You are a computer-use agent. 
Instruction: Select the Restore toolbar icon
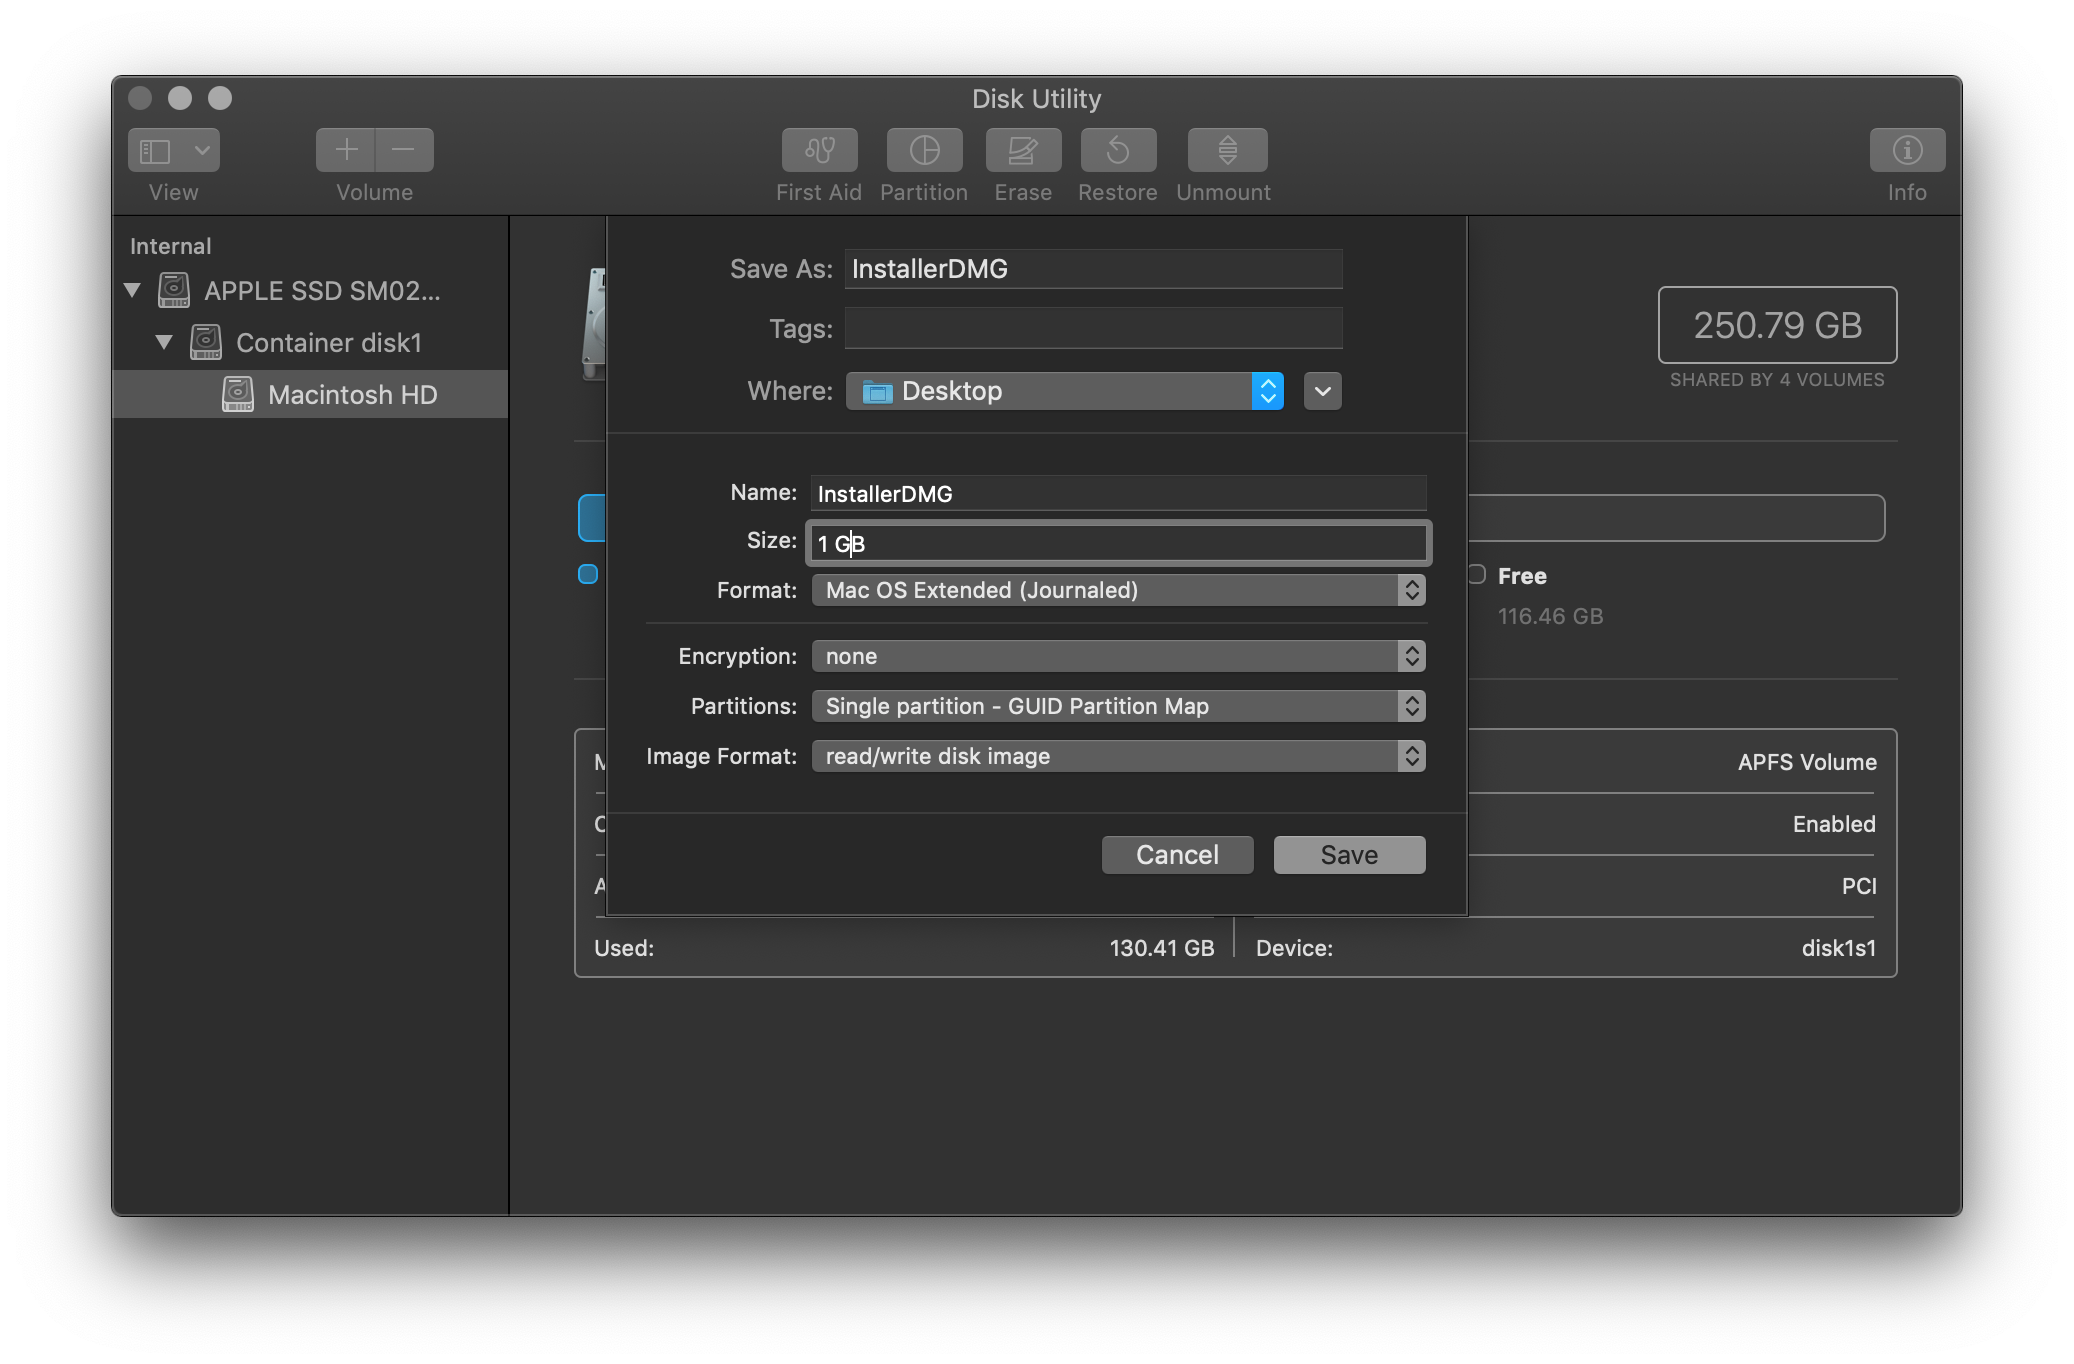pos(1117,151)
